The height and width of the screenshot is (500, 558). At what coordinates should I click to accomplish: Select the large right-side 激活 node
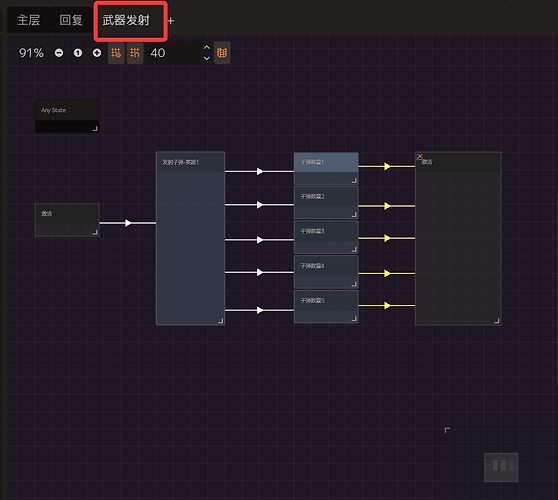coord(458,238)
